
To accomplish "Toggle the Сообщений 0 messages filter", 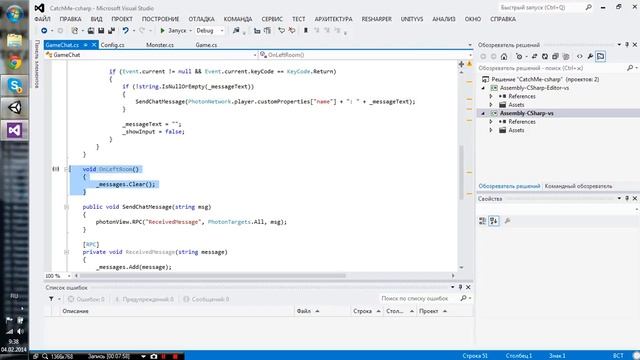I will click(206, 299).
